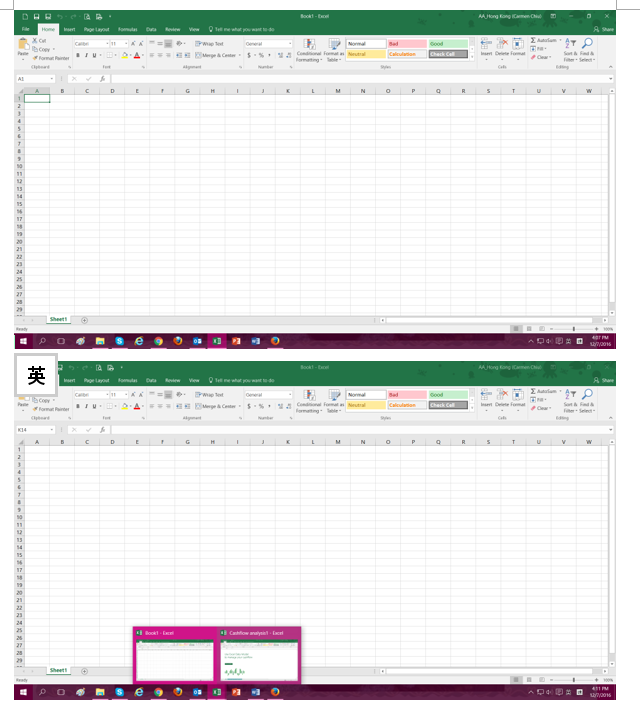
Task: Click the Percent Style icon in upper Excel window
Action: point(261,55)
